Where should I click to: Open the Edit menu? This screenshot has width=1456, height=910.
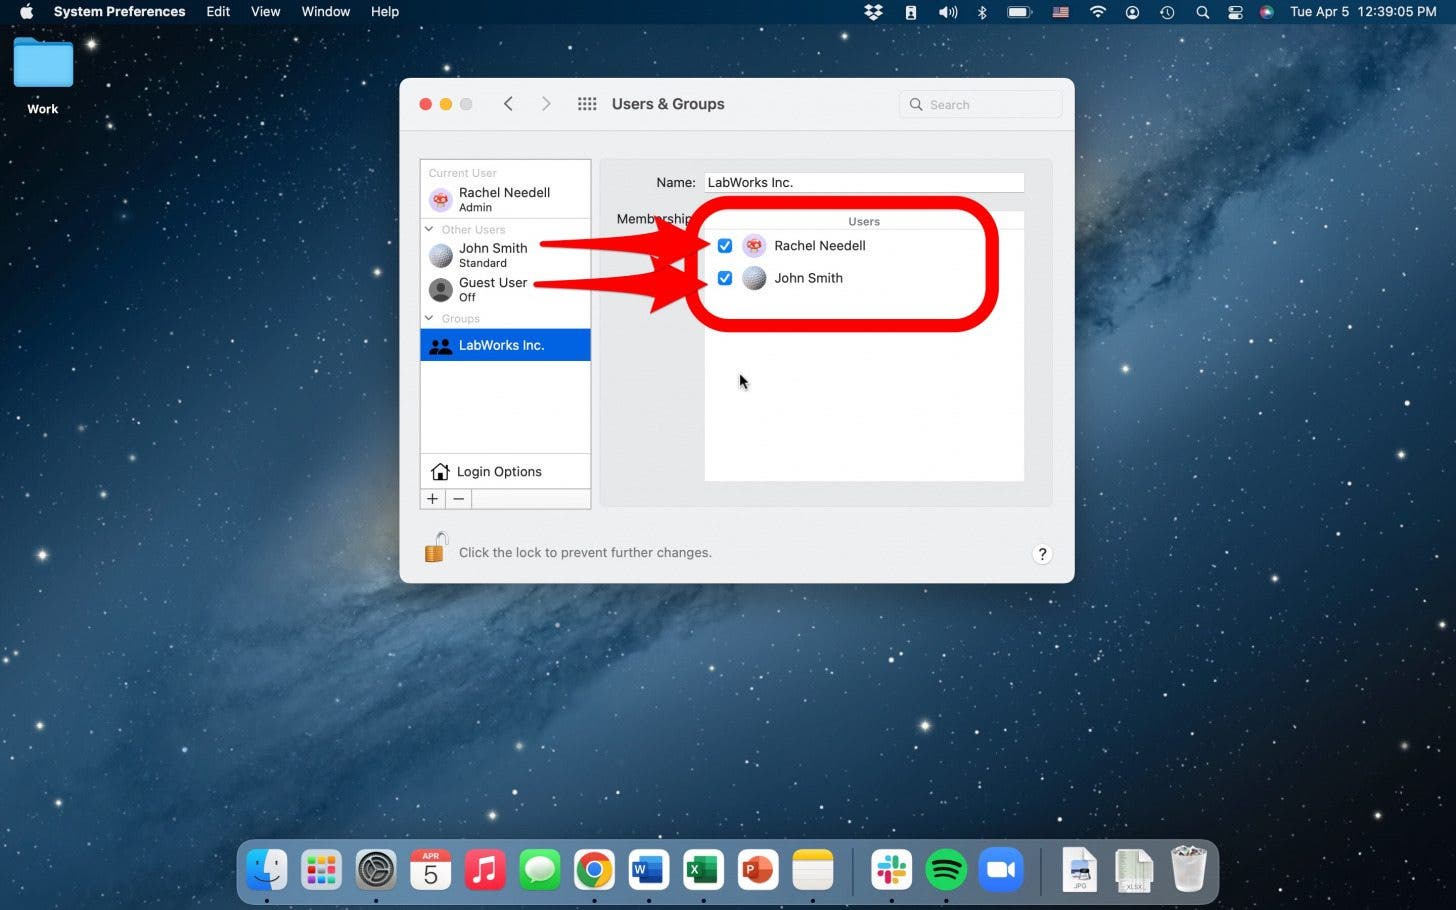(x=218, y=12)
